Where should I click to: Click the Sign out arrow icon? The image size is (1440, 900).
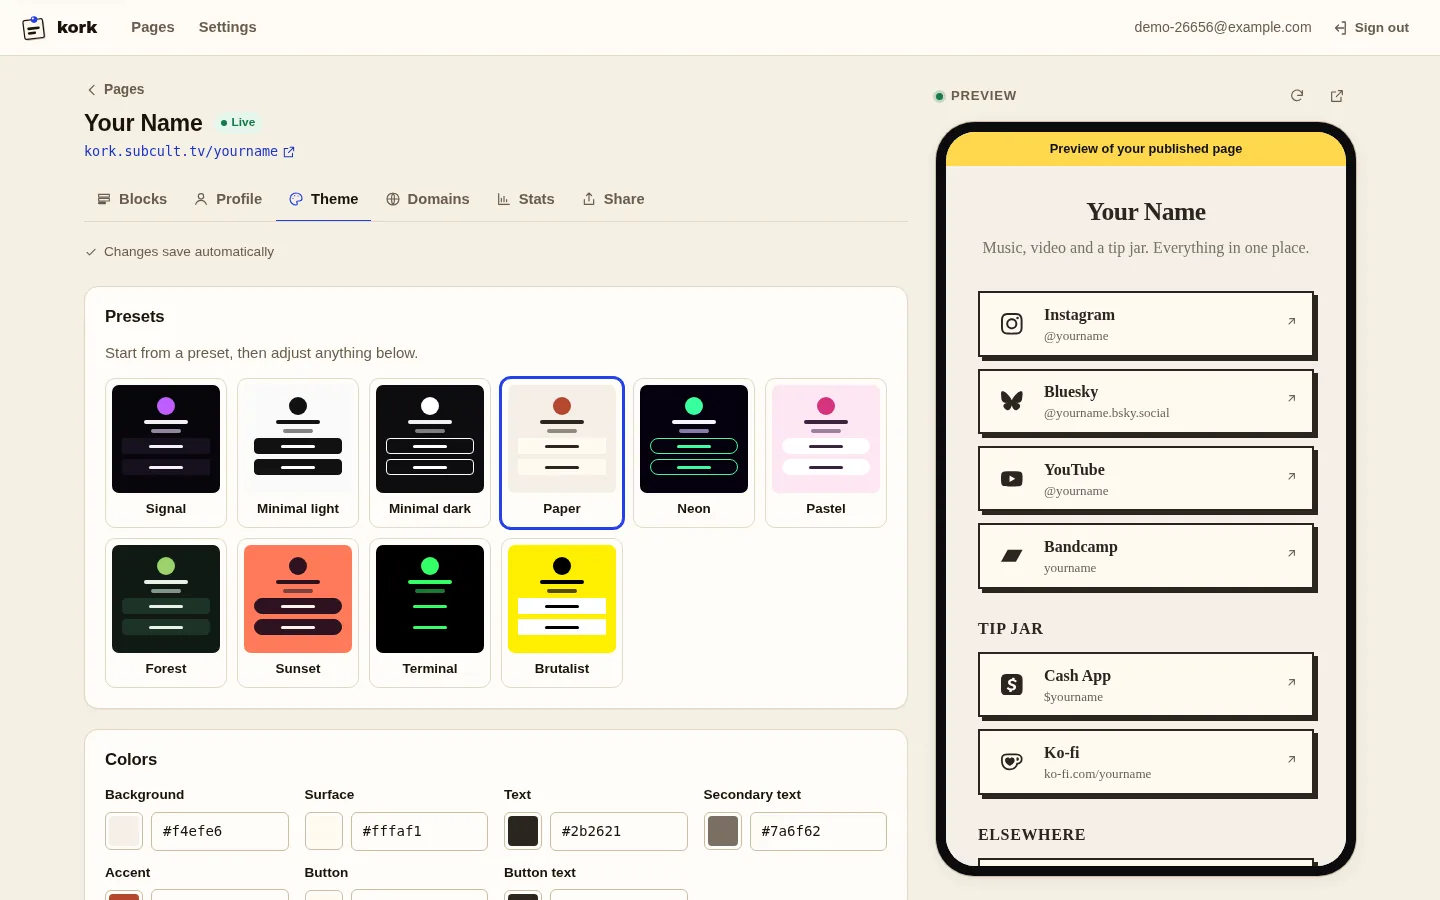click(1340, 28)
